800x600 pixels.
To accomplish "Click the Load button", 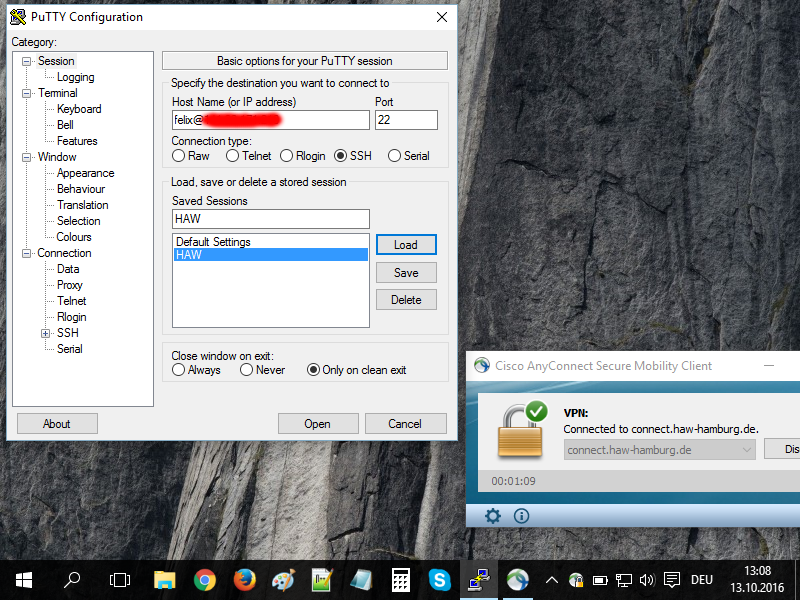I will pyautogui.click(x=405, y=245).
